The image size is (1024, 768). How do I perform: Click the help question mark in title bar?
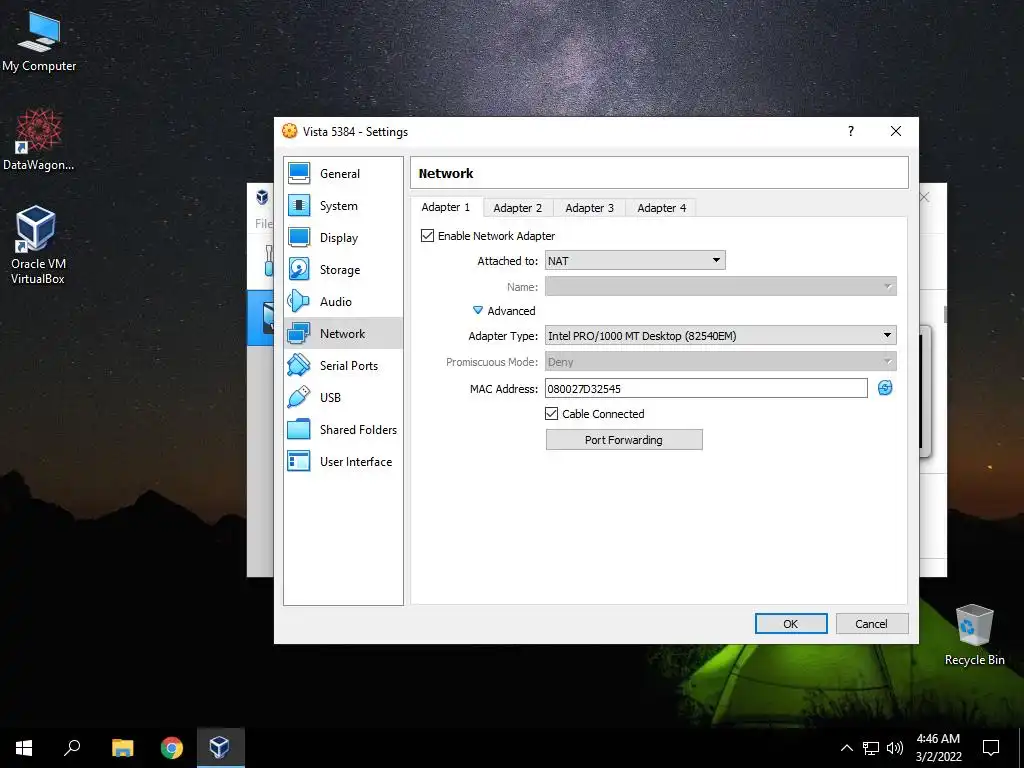coord(850,131)
